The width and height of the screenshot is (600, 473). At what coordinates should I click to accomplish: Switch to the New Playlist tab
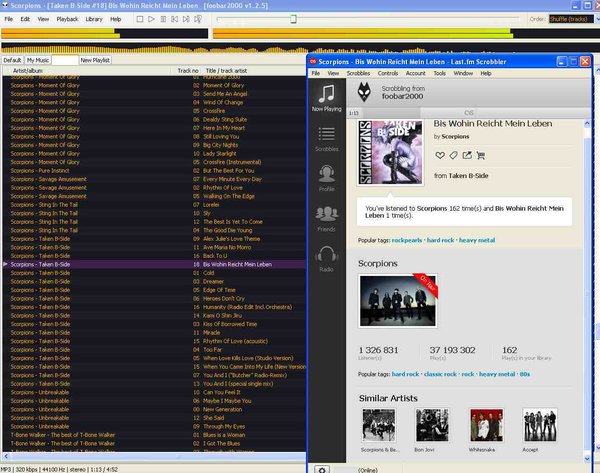(x=95, y=60)
